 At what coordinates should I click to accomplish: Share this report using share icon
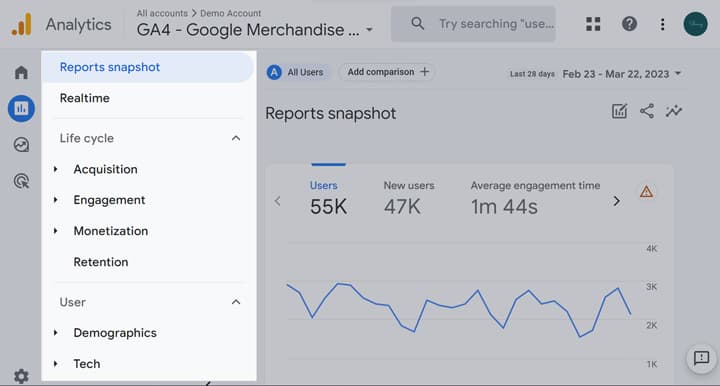pyautogui.click(x=647, y=111)
